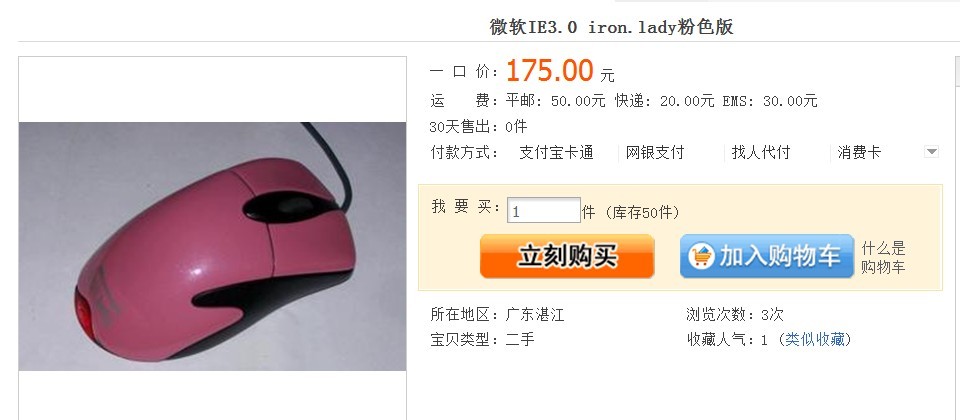Image resolution: width=960 pixels, height=420 pixels.
Task: Click the pink mouse product photo
Action: coord(212,246)
